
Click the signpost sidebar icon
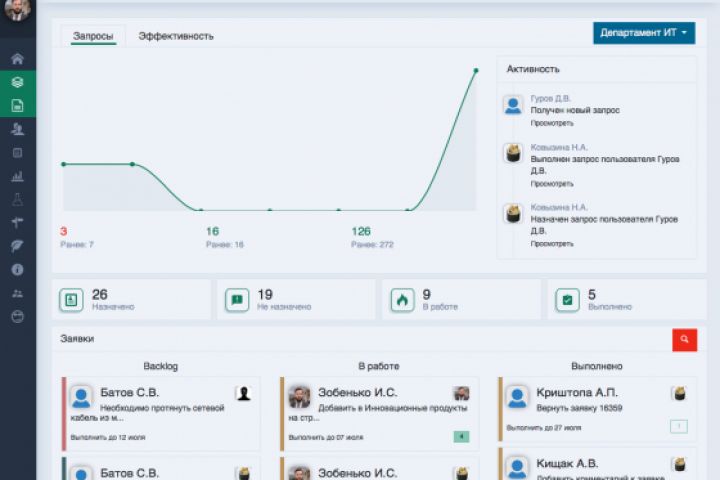pos(17,223)
